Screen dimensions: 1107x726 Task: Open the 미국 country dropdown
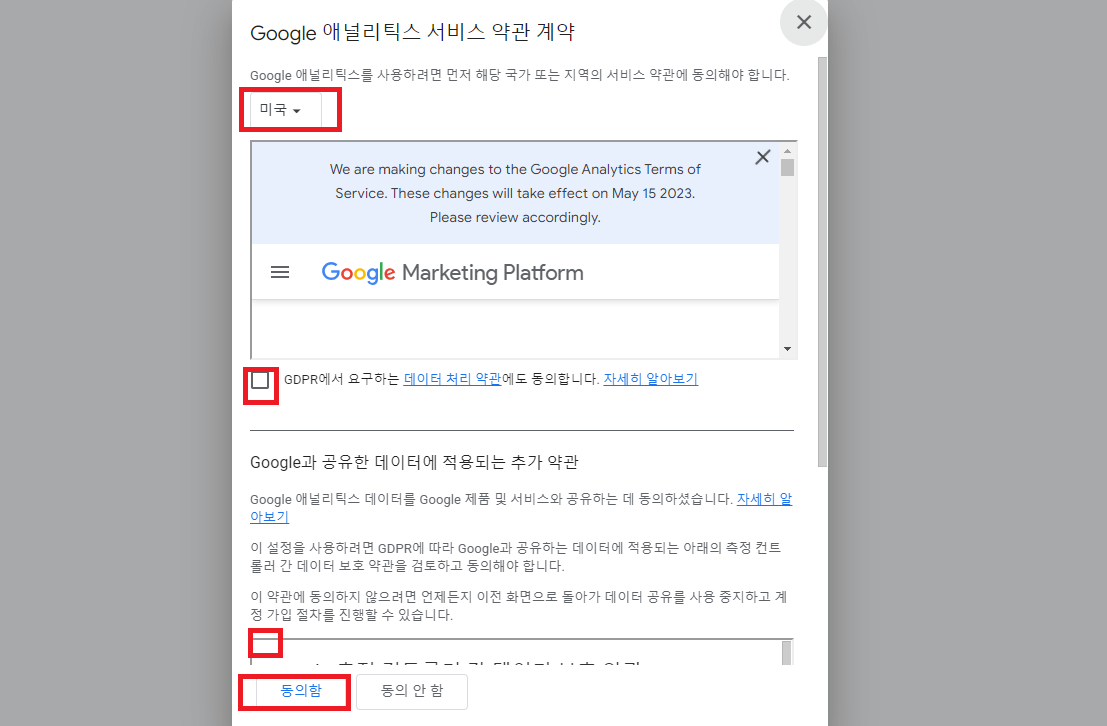coord(286,109)
